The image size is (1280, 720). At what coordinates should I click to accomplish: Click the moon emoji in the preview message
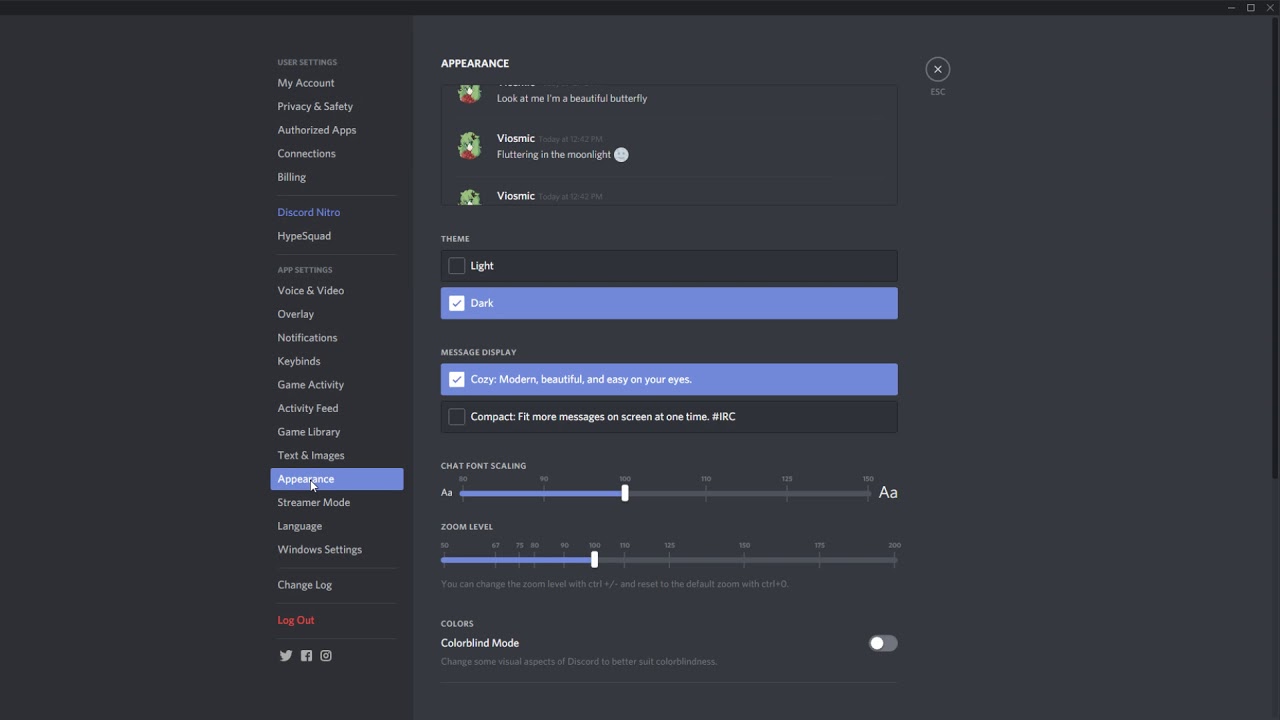(x=621, y=155)
